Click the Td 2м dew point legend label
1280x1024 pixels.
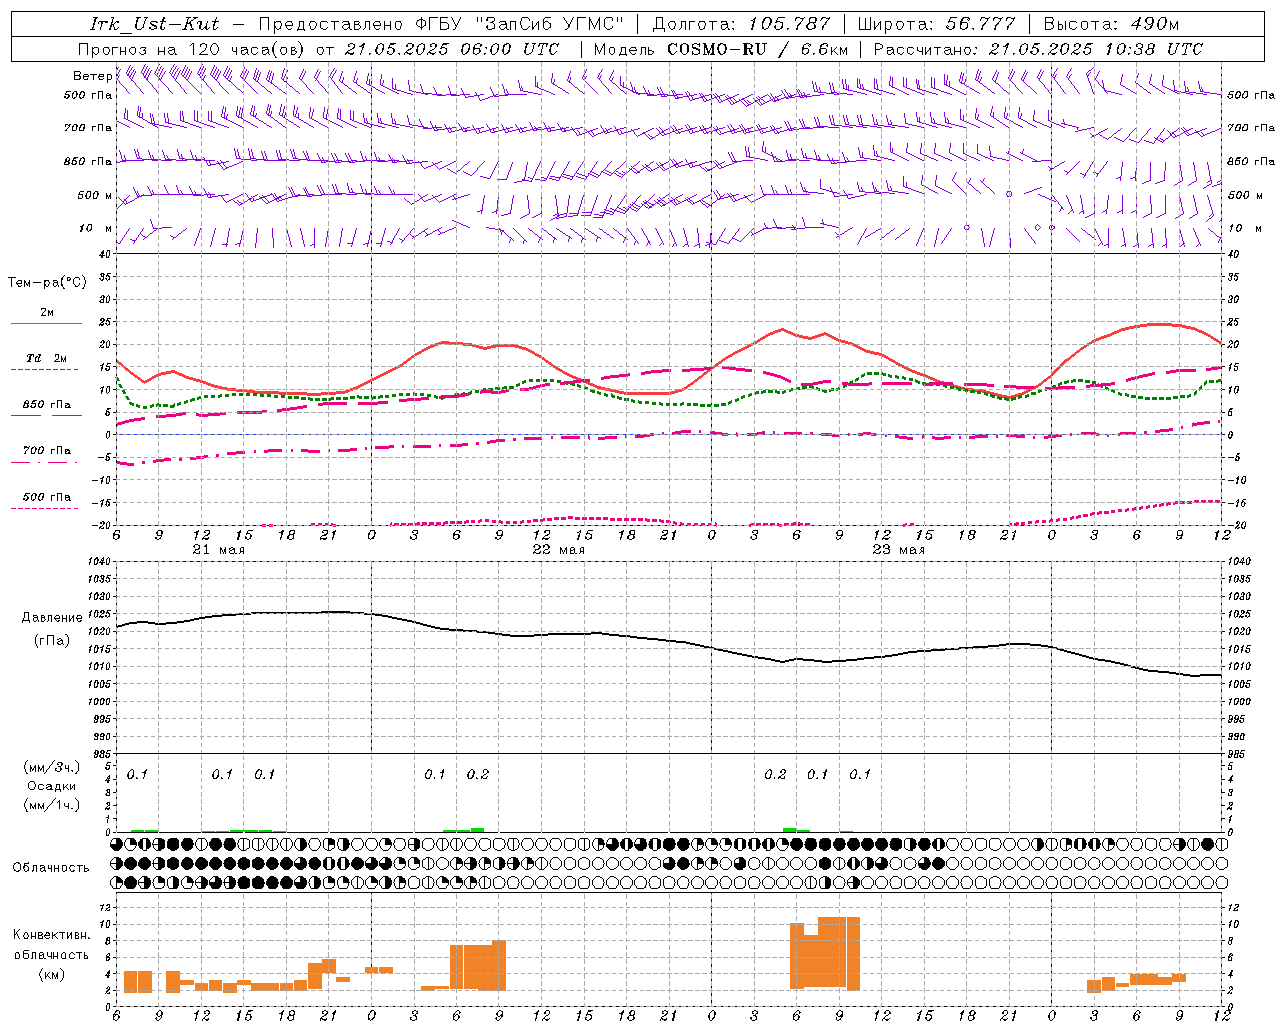(x=47, y=358)
